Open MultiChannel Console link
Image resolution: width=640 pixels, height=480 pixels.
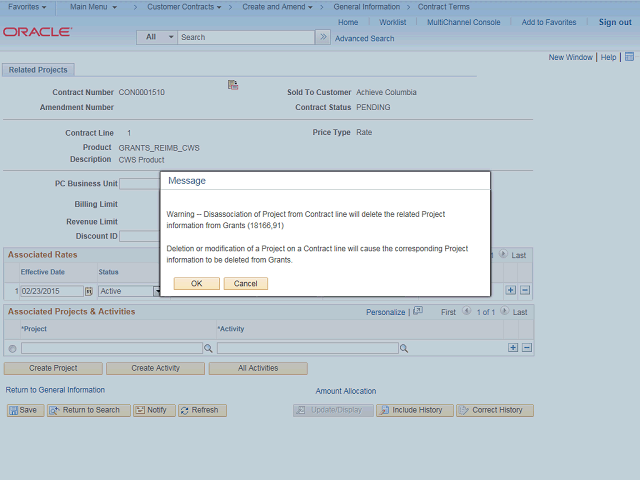[463, 22]
